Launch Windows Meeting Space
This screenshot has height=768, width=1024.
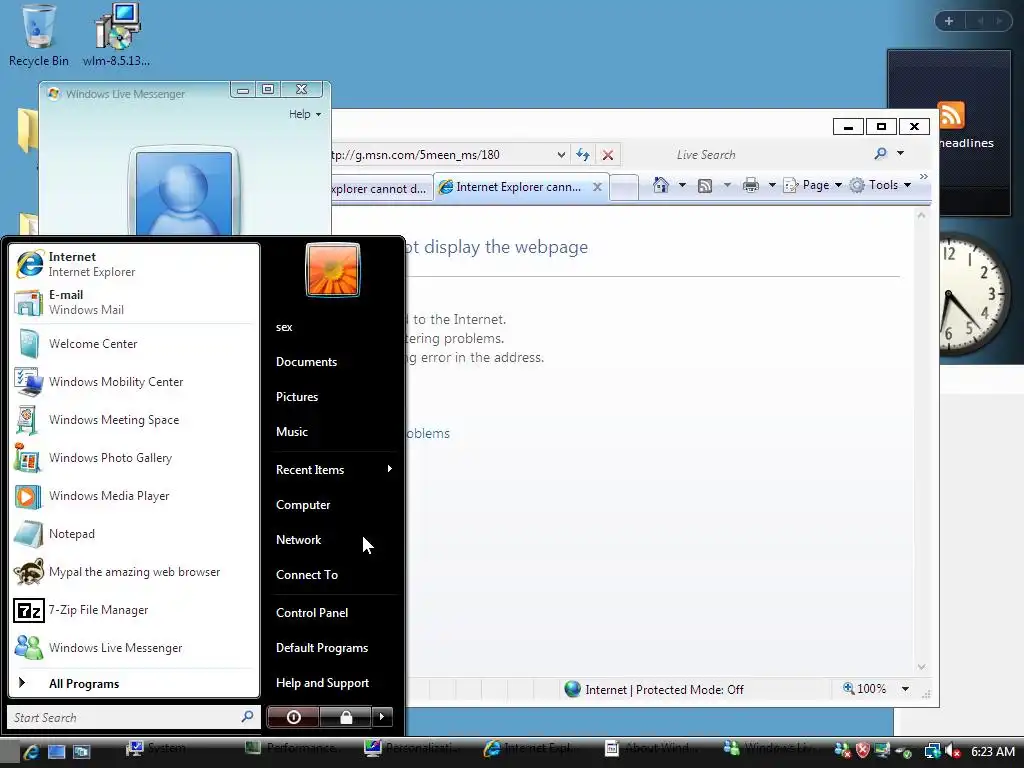(x=134, y=419)
